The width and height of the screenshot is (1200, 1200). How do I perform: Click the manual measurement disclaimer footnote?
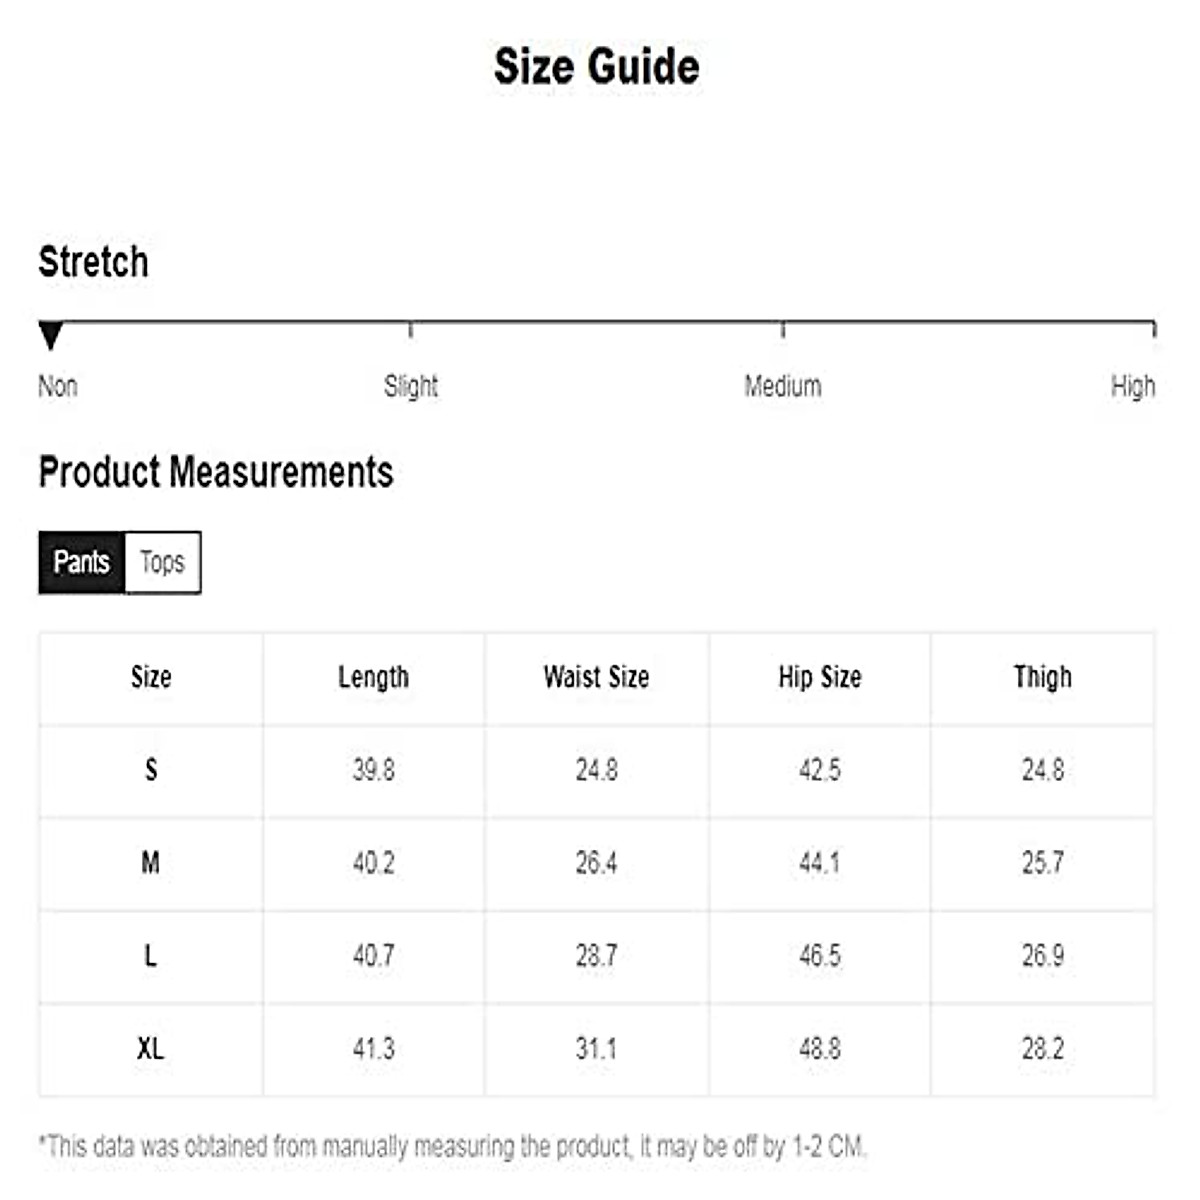pos(452,1146)
